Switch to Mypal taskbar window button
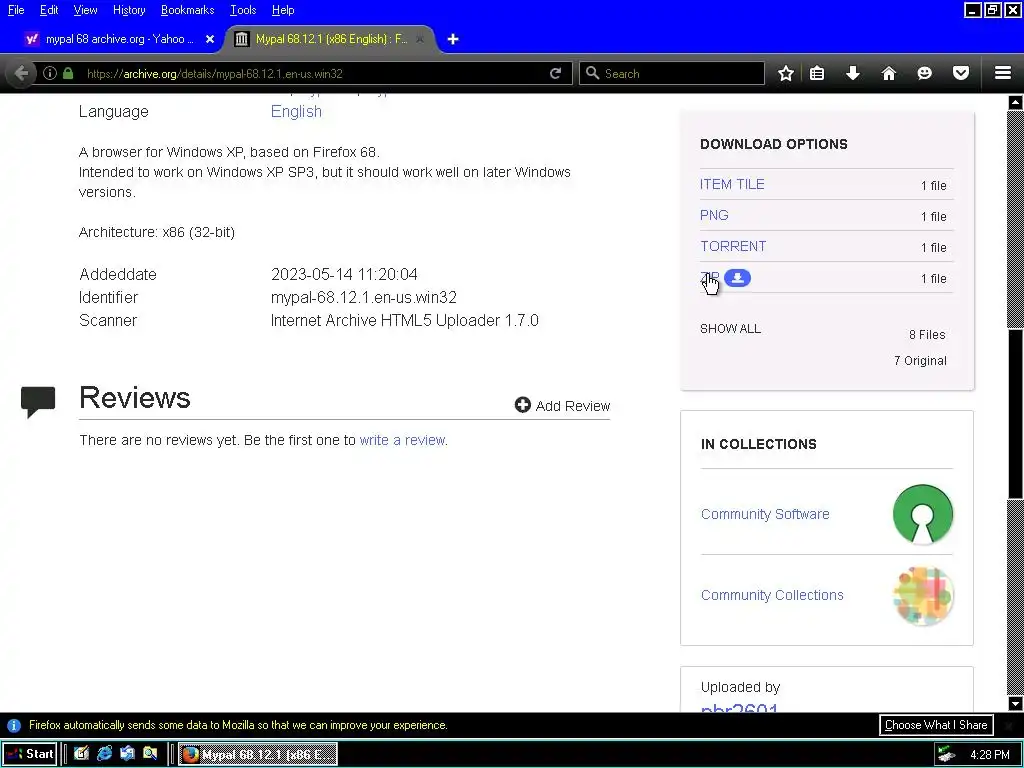This screenshot has width=1024, height=768. (258, 754)
